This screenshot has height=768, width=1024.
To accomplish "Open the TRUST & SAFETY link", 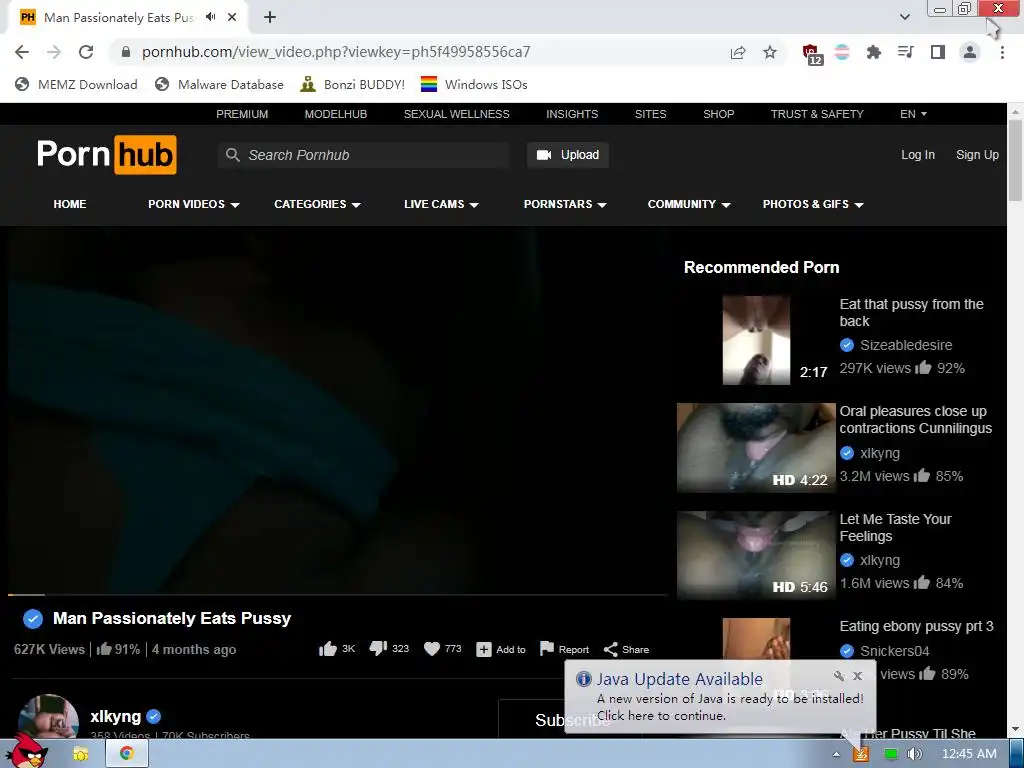I will click(x=817, y=114).
